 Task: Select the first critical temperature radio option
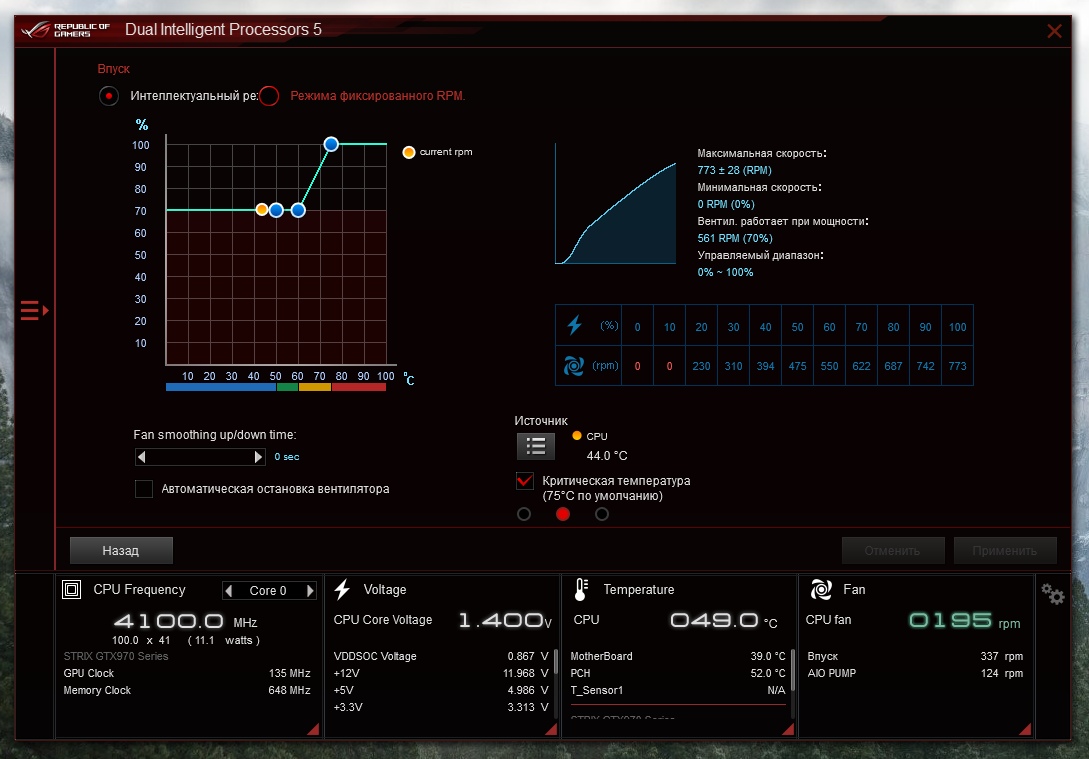pos(524,514)
